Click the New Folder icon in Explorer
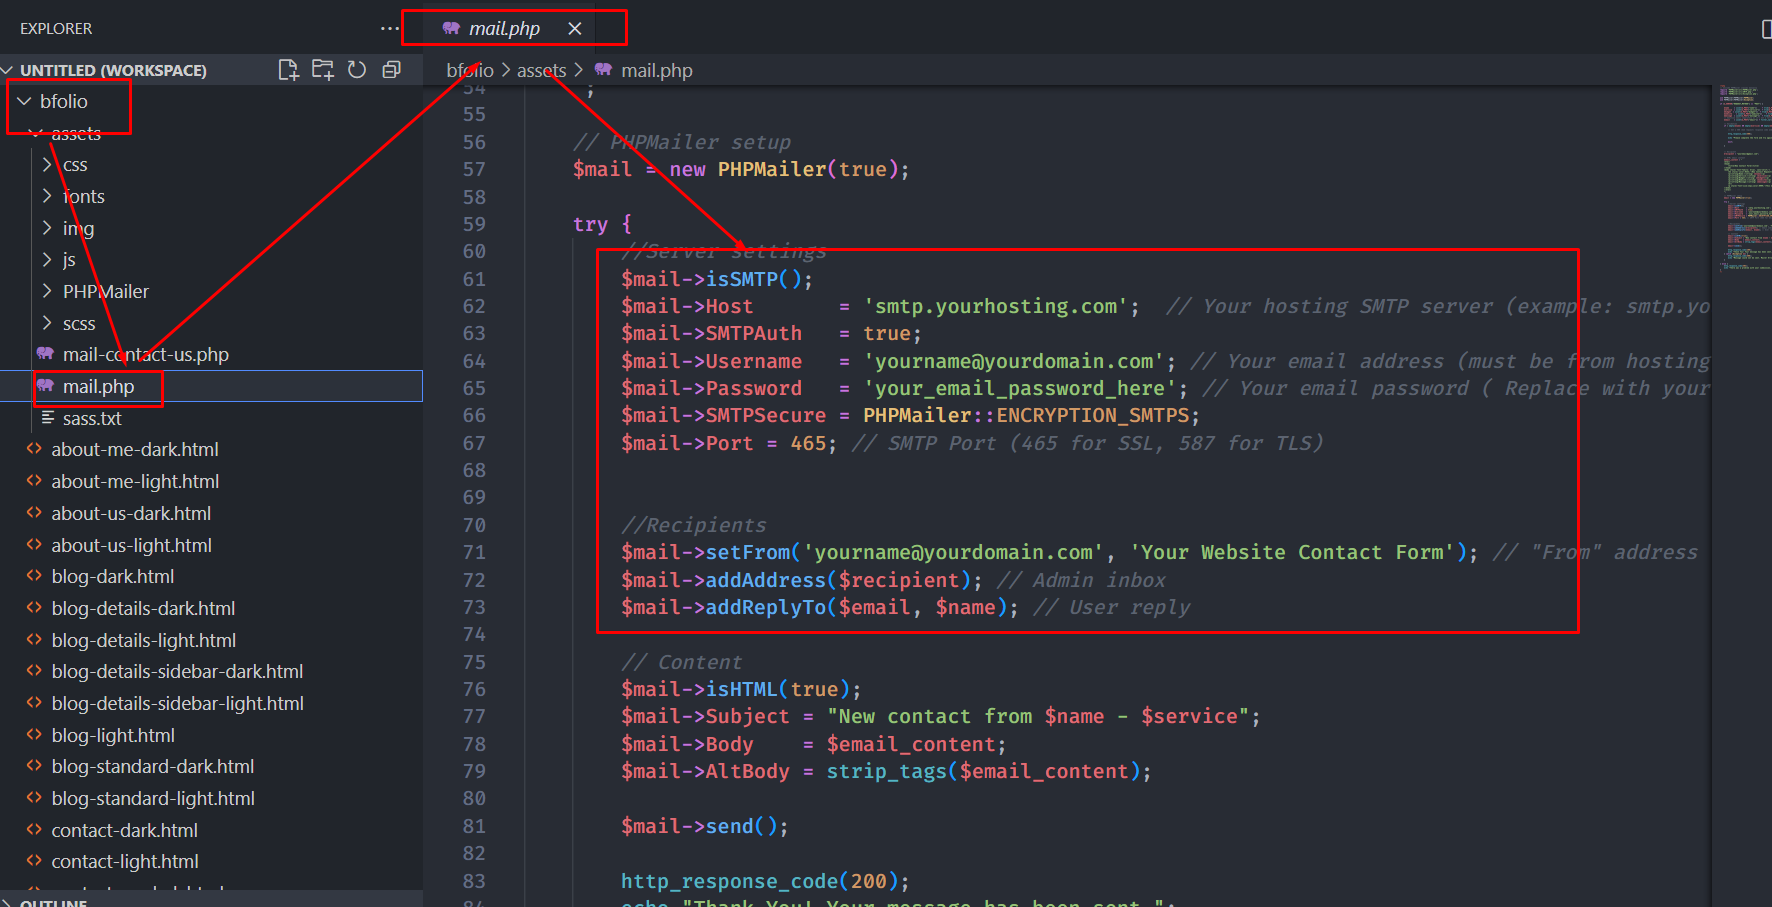The width and height of the screenshot is (1772, 907). (322, 70)
